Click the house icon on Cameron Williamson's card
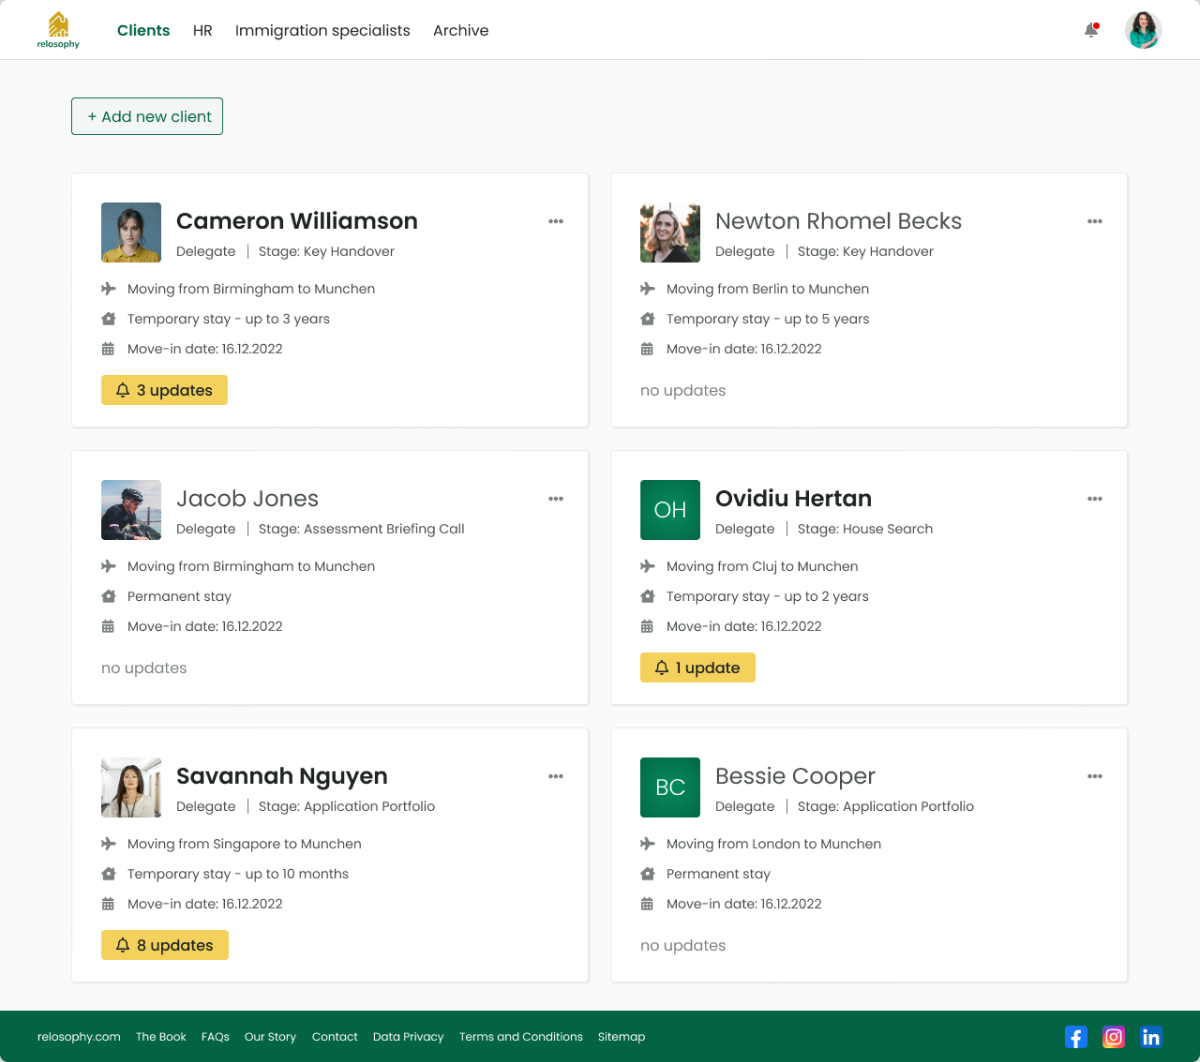1200x1062 pixels. 108,319
